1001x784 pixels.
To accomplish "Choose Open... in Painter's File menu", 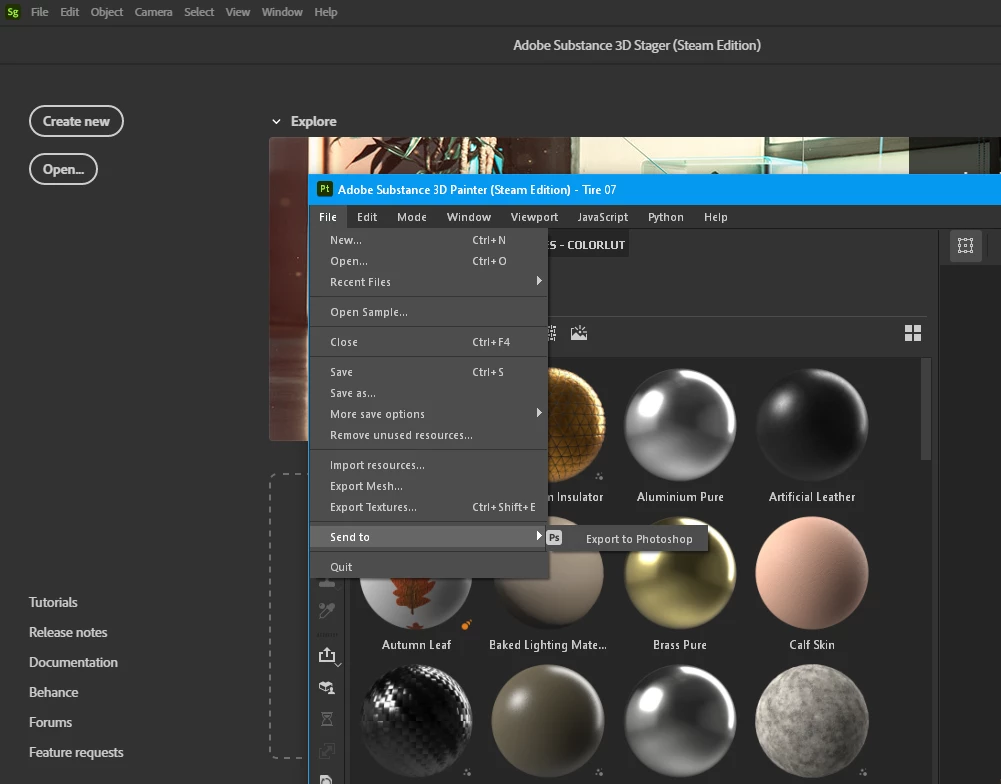I will click(x=428, y=261).
